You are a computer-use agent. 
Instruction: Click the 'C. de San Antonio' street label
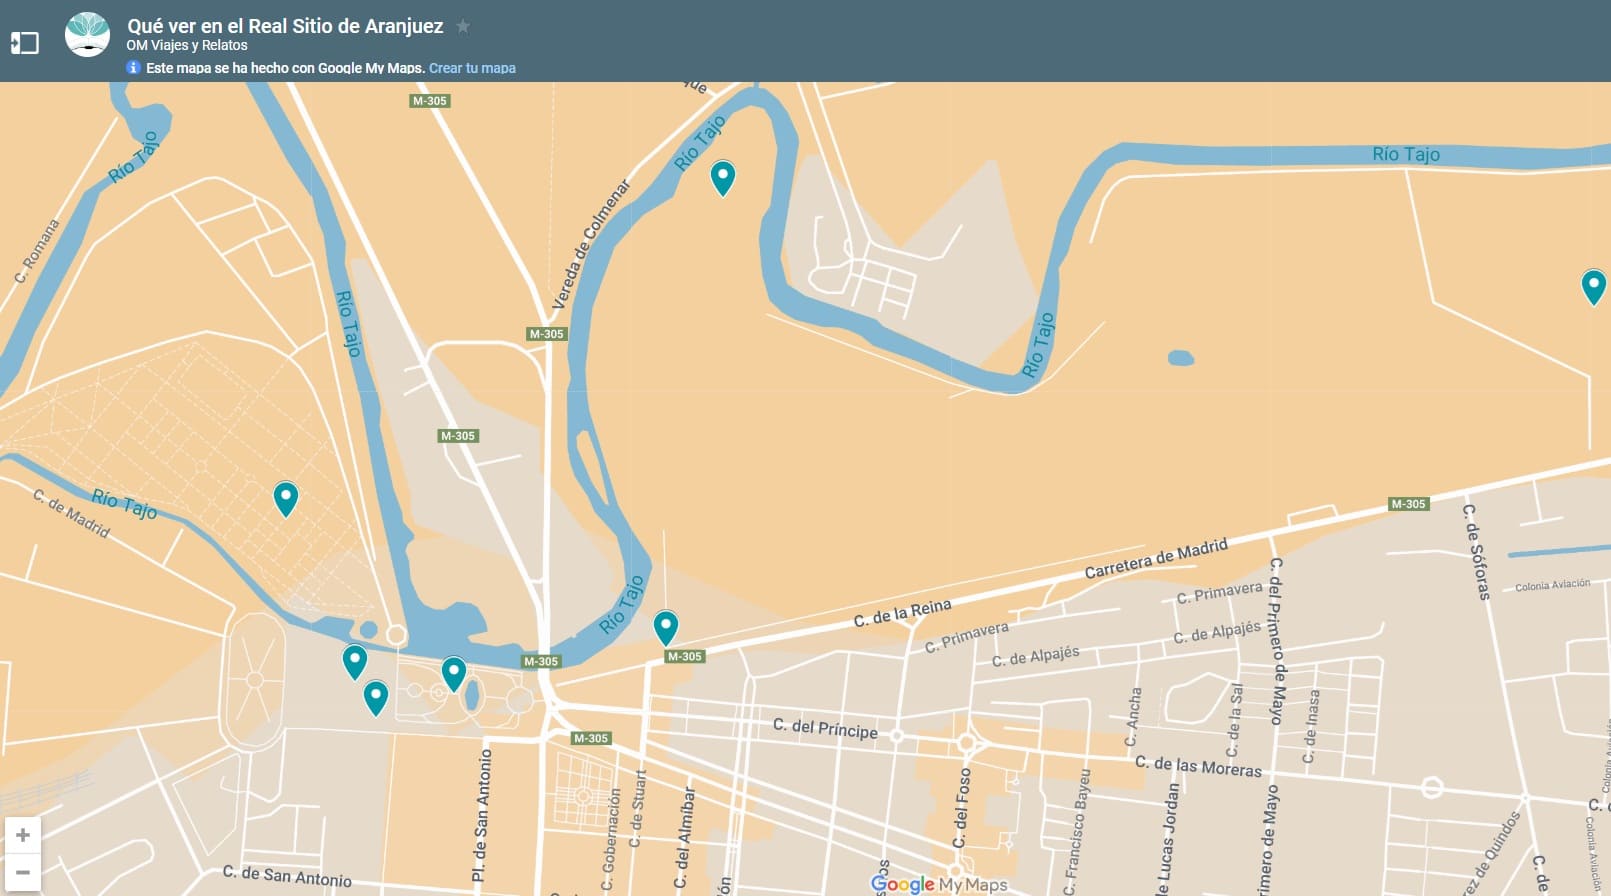[287, 876]
